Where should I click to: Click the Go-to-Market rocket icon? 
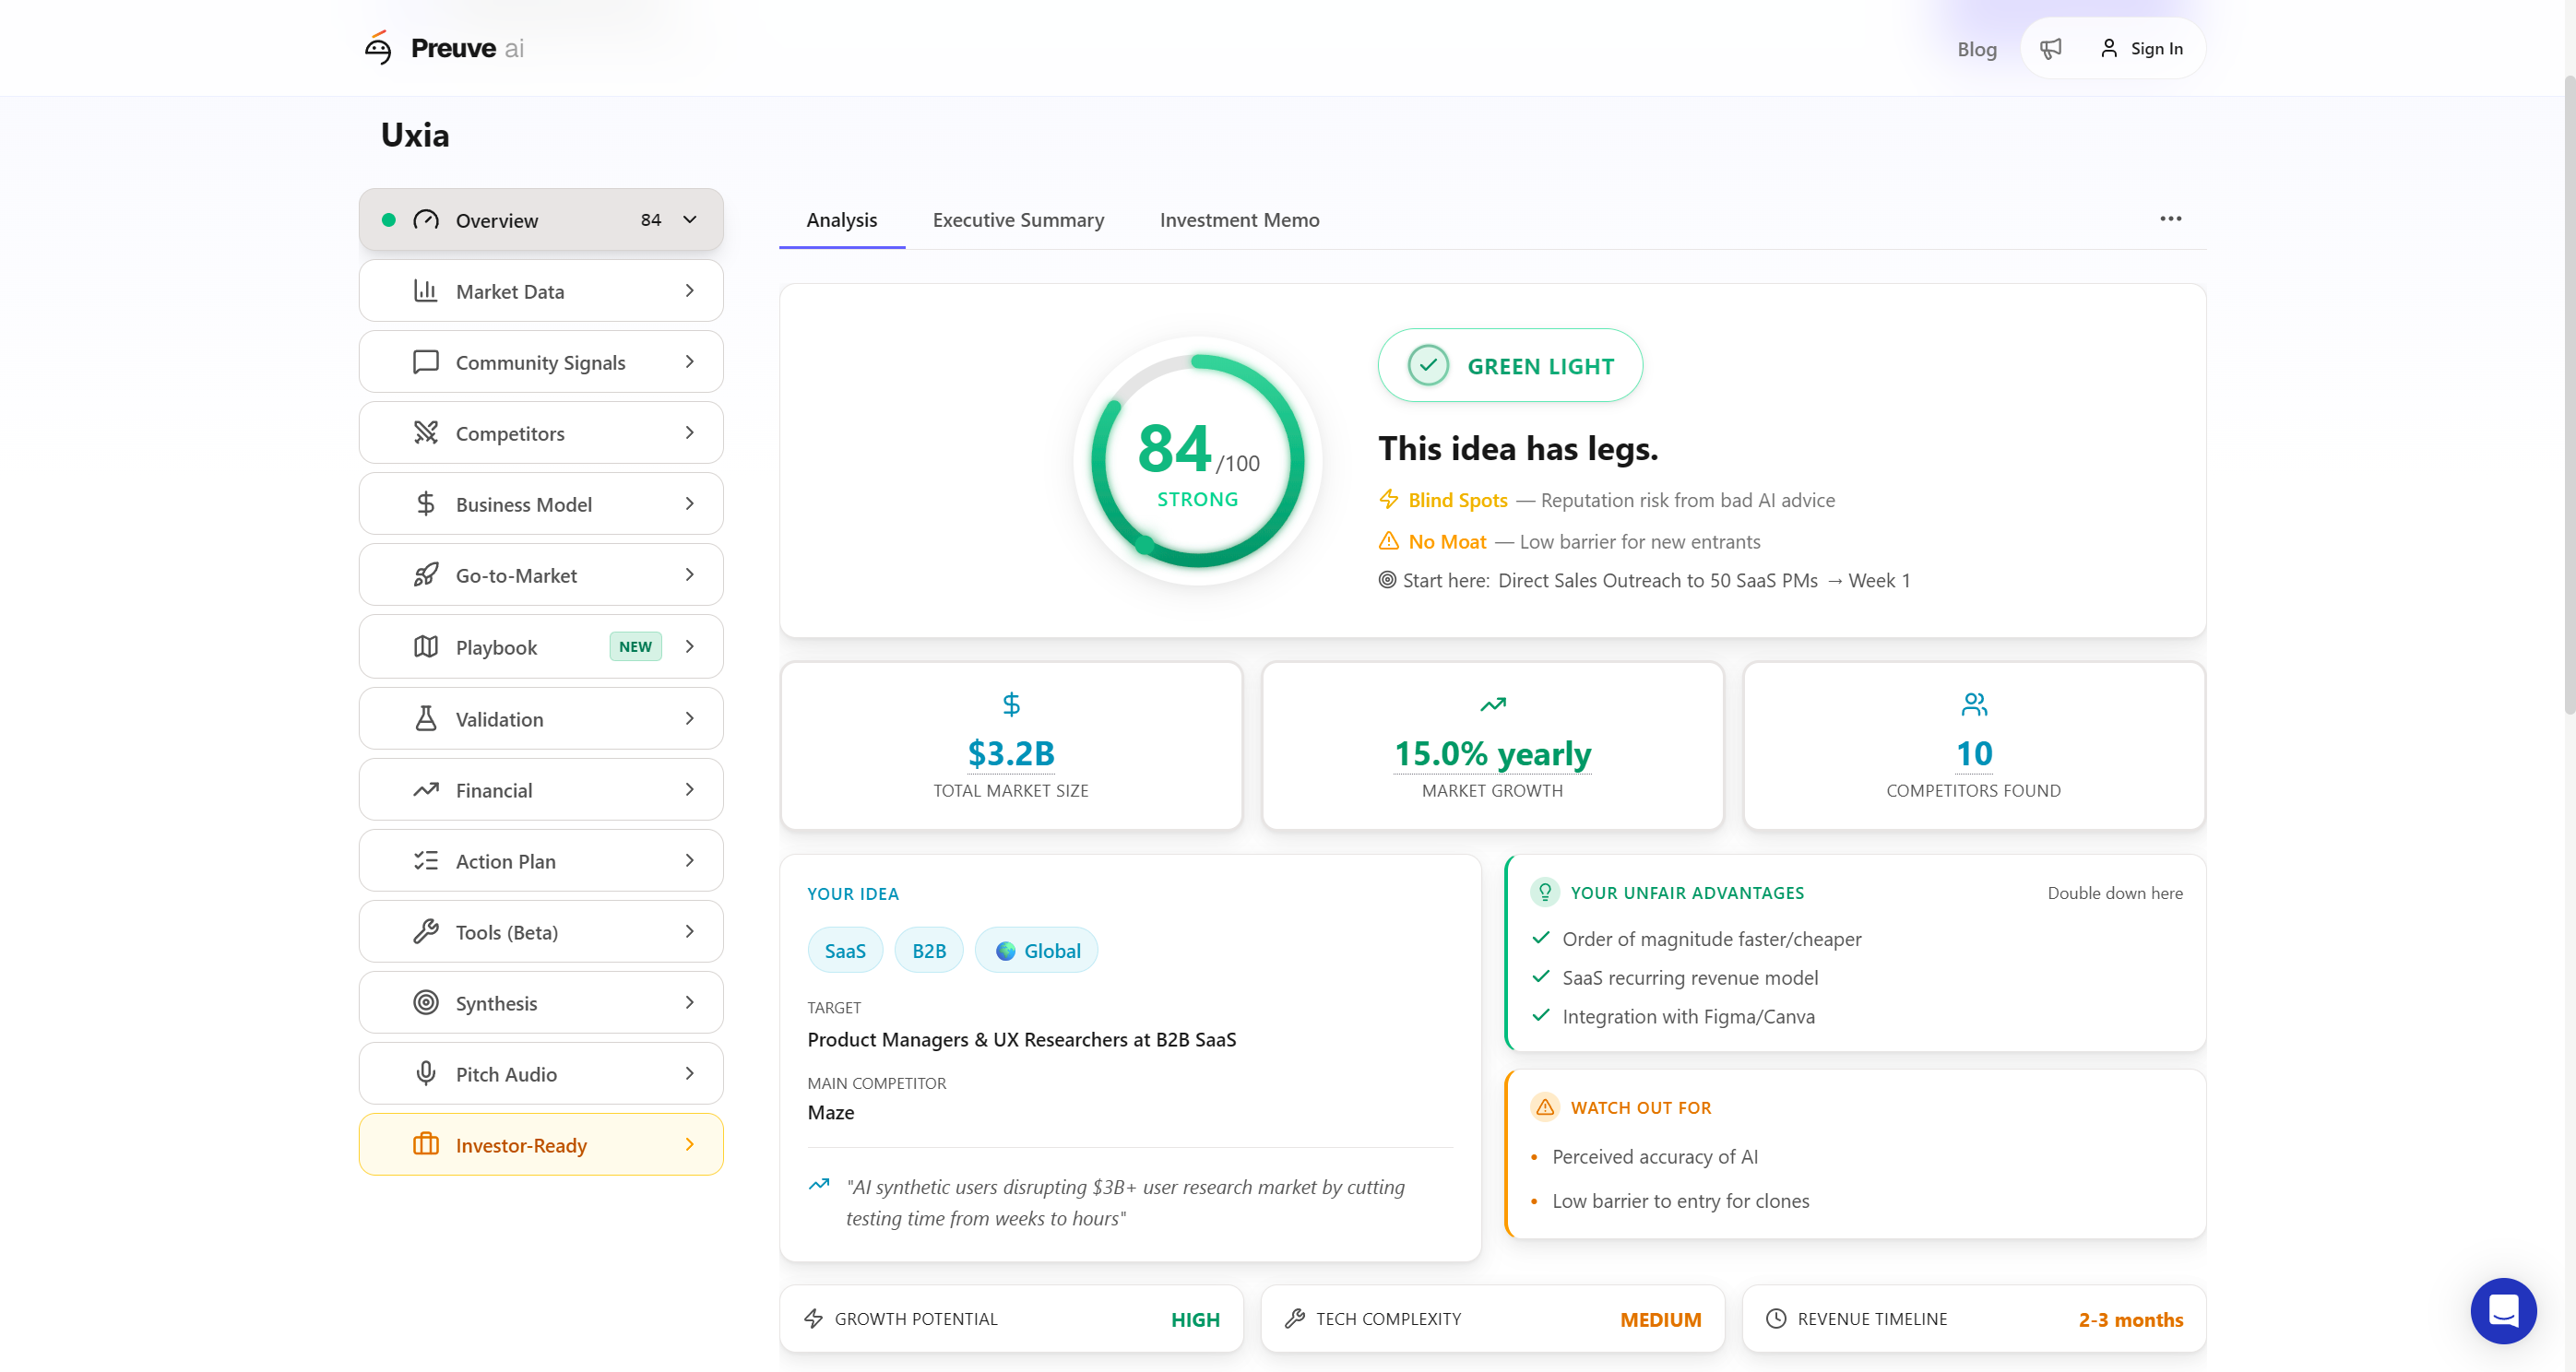coord(426,575)
